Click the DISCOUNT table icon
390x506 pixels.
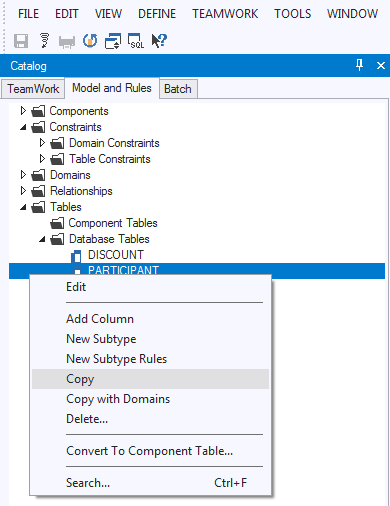click(x=76, y=256)
